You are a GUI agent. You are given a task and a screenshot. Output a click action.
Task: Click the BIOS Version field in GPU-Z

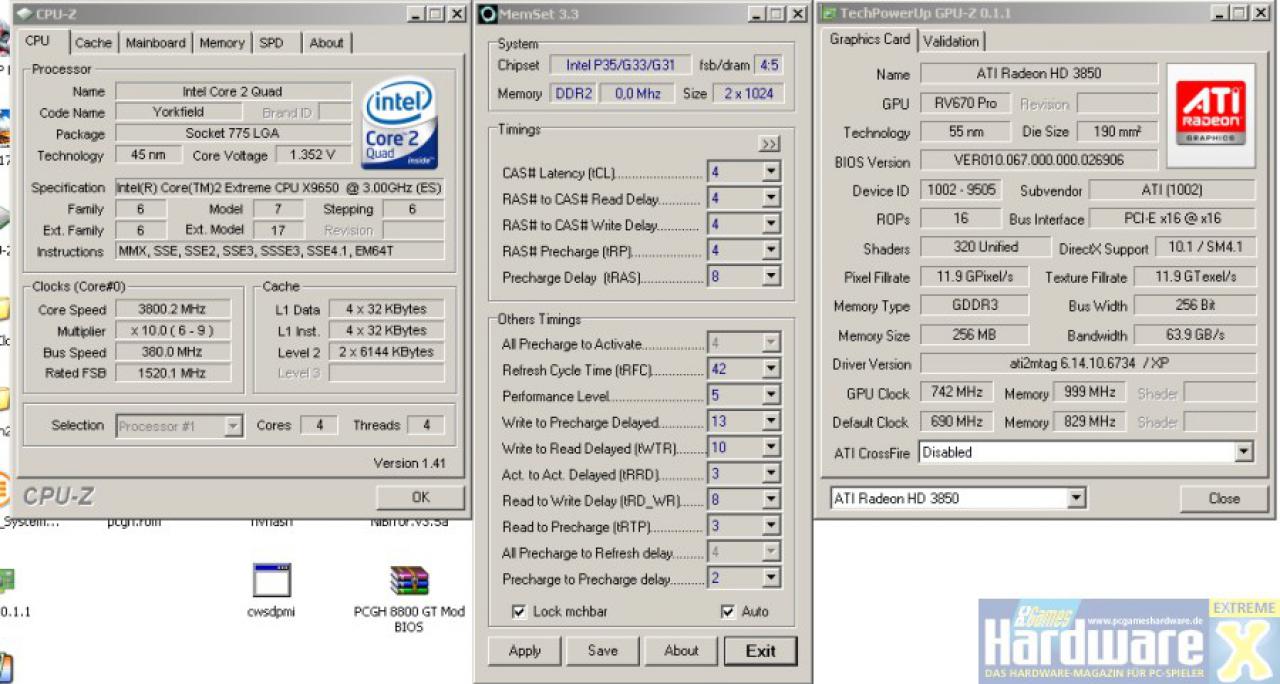click(x=1039, y=160)
